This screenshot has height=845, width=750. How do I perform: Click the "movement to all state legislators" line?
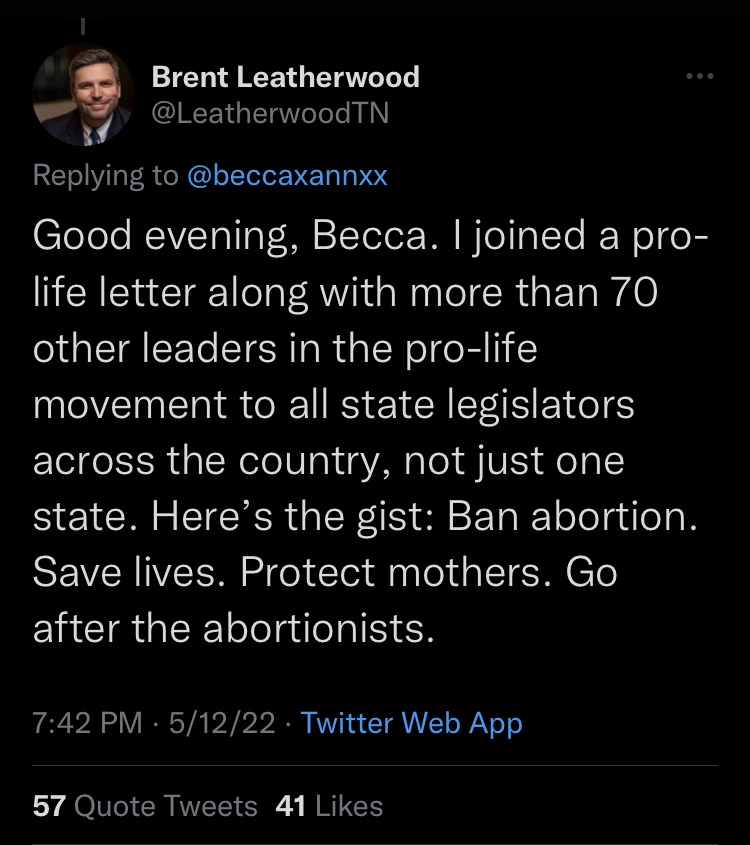point(334,407)
